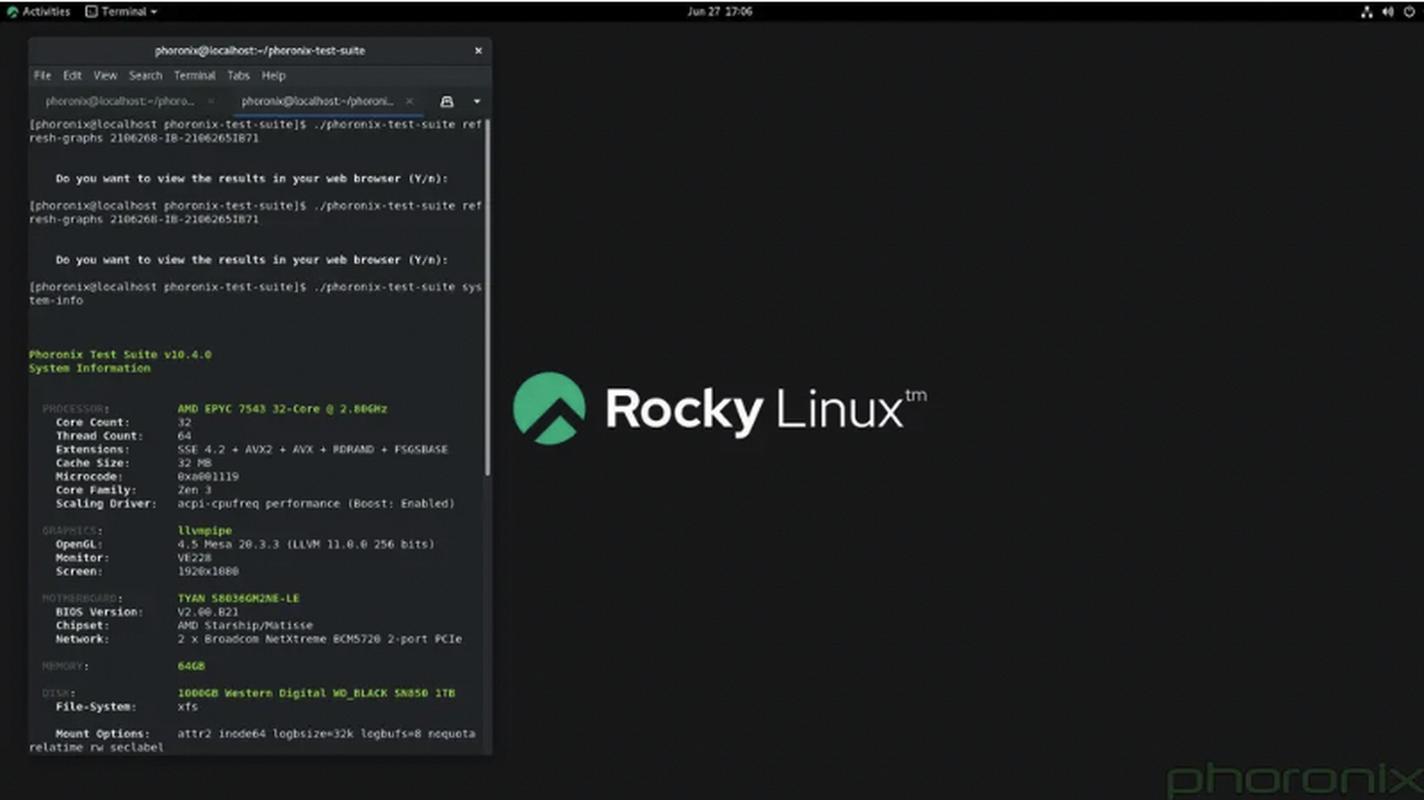Click the first 'view the results' prompt

click(x=252, y=178)
